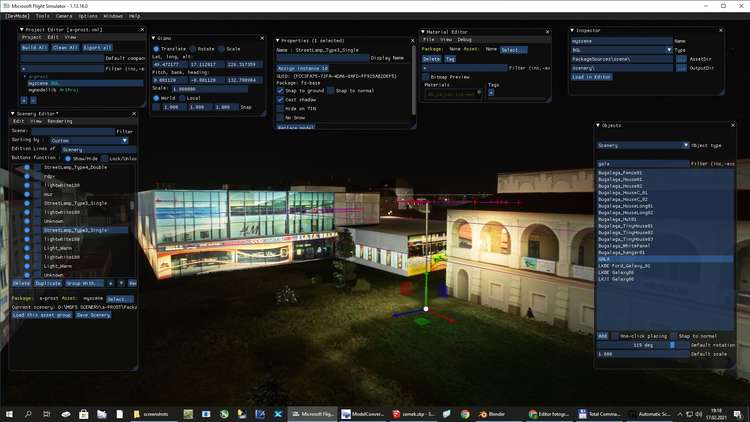Collapse the Properties panel triangle
This screenshot has height=422, width=750.
coord(277,41)
